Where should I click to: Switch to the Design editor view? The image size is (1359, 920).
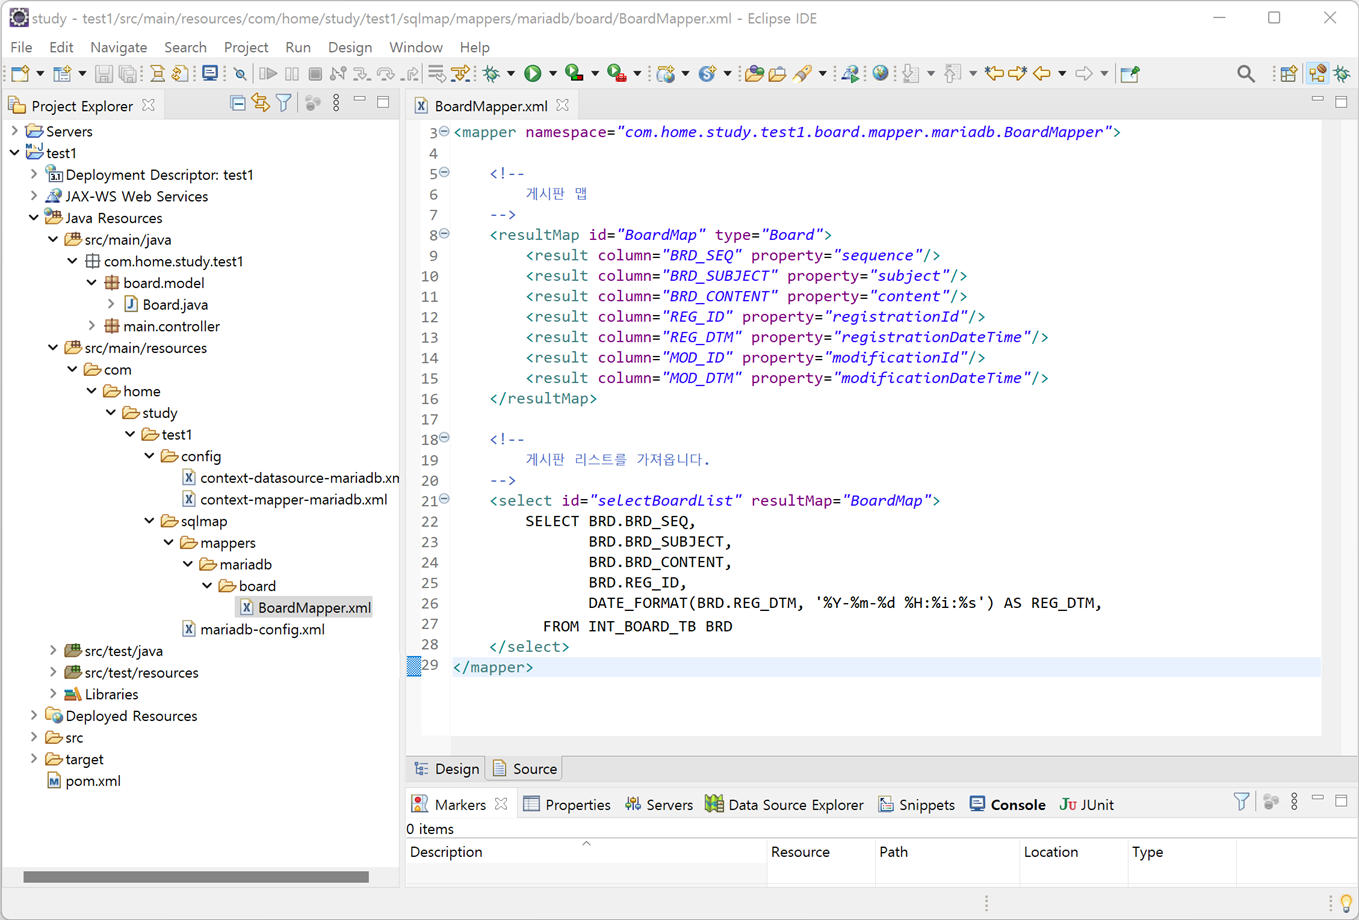[x=446, y=768]
